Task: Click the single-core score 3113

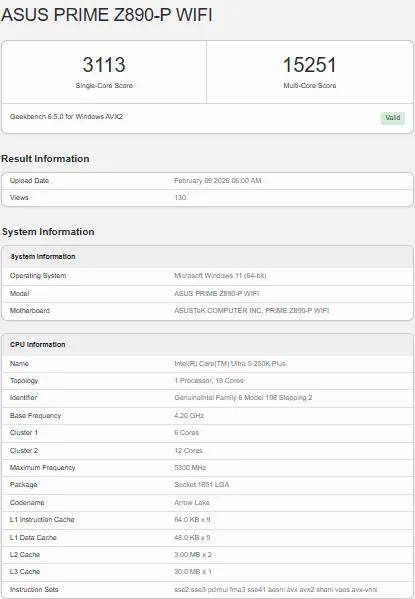Action: tap(104, 65)
